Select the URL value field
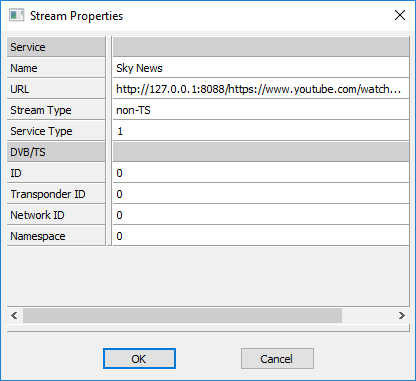 [261, 89]
